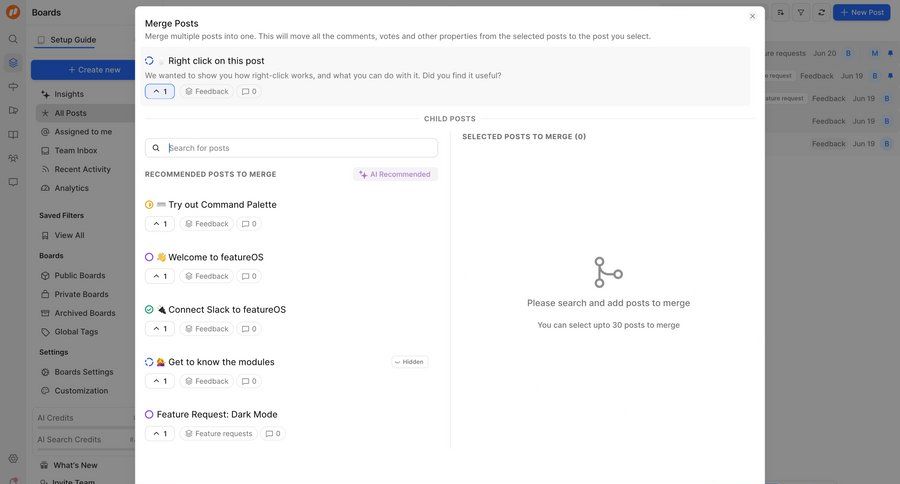Upvote Try out Command Palette post
This screenshot has height=484, width=900.
[160, 224]
